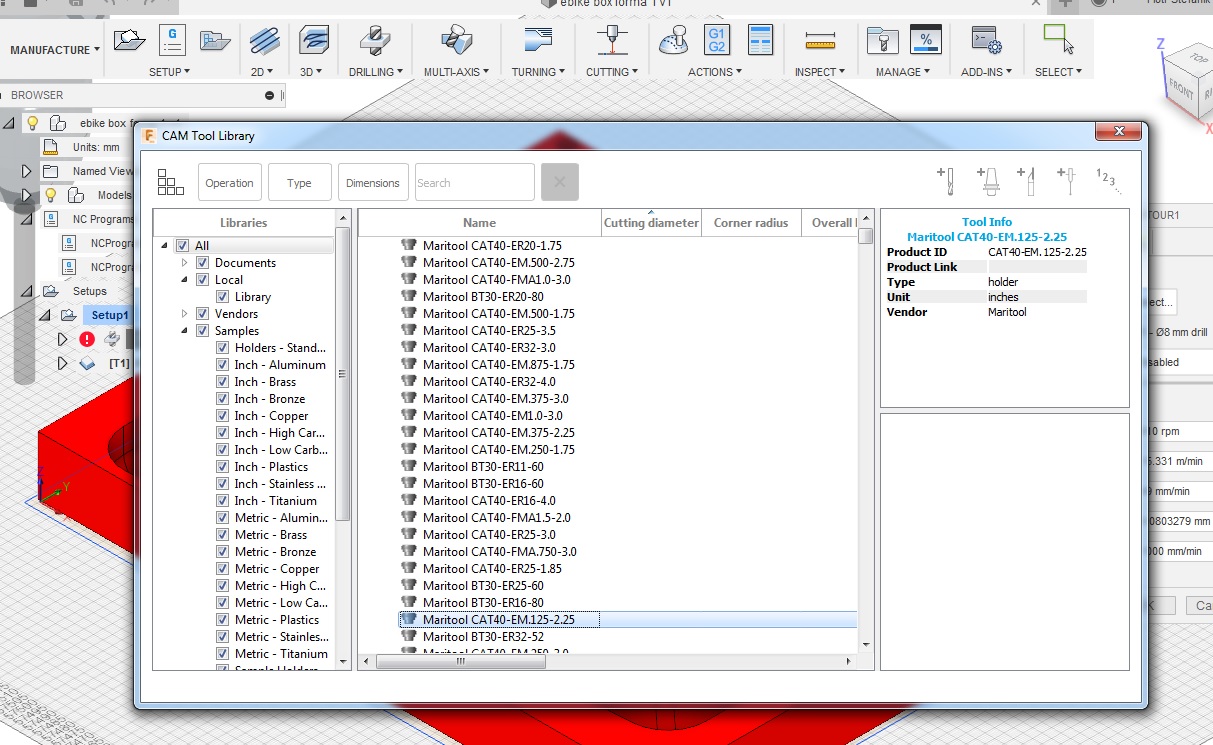Open the MULTI-AXIS menu
The width and height of the screenshot is (1213, 745).
[x=456, y=72]
